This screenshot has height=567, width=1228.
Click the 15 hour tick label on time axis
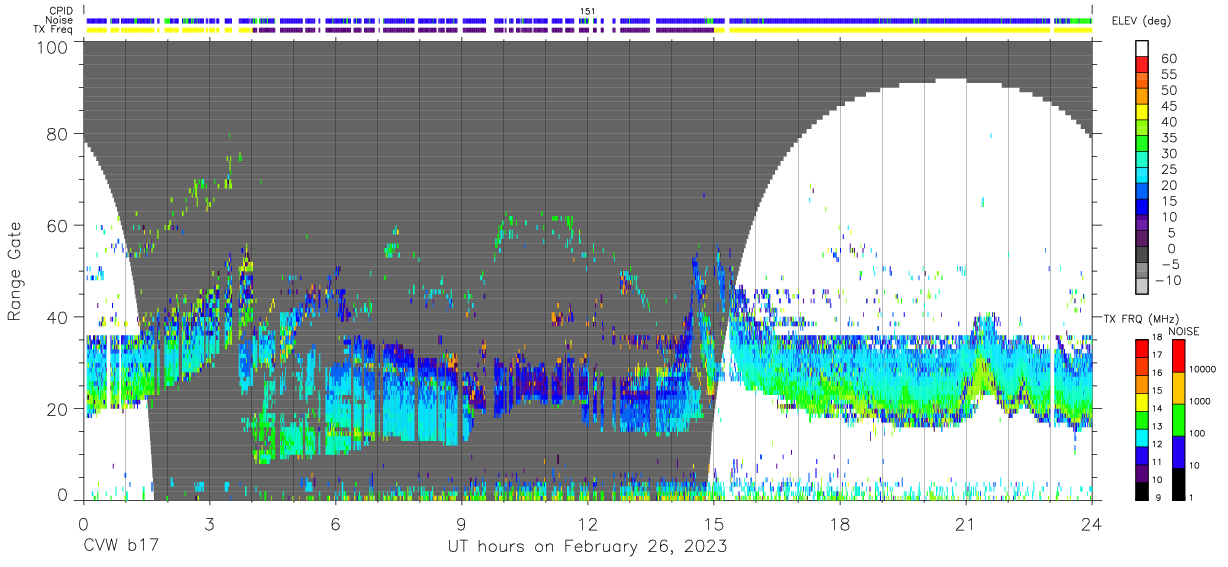pos(713,523)
